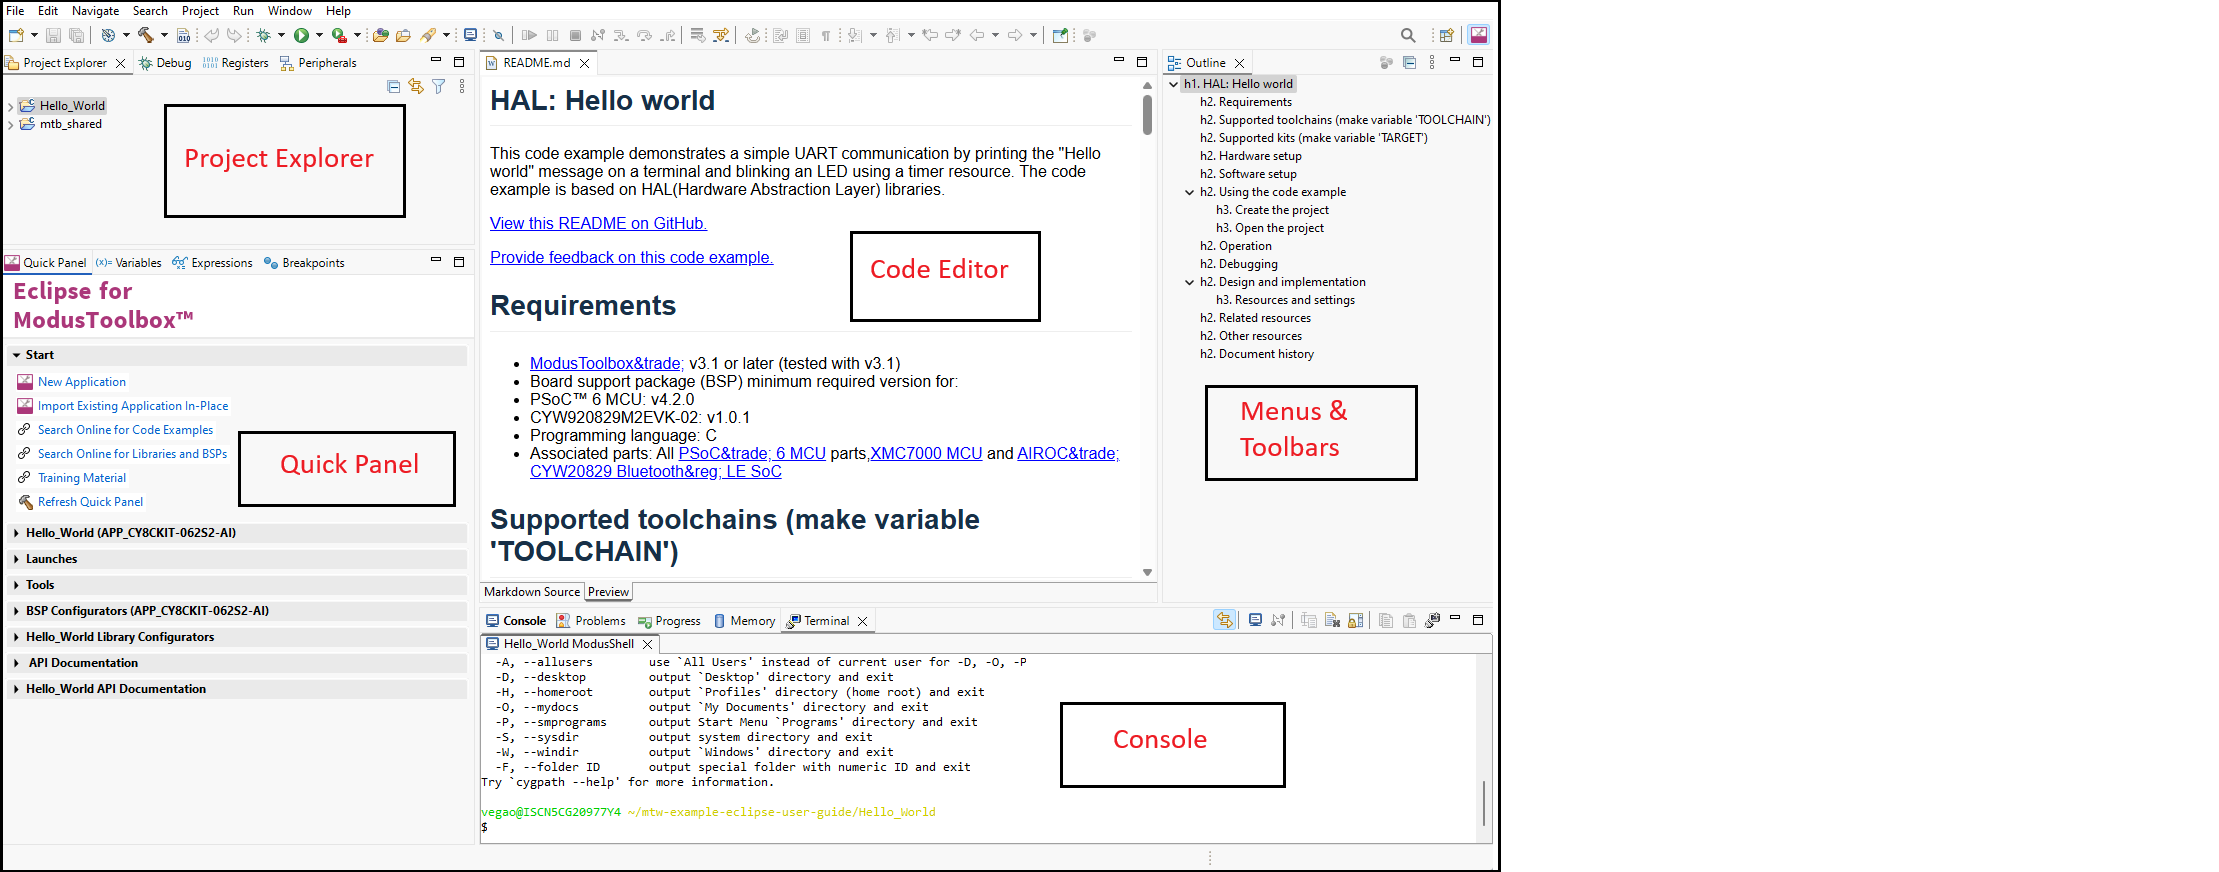Screen dimensions: 2219x872
Task: Click the Open Type folder toolbar icon
Action: point(380,35)
